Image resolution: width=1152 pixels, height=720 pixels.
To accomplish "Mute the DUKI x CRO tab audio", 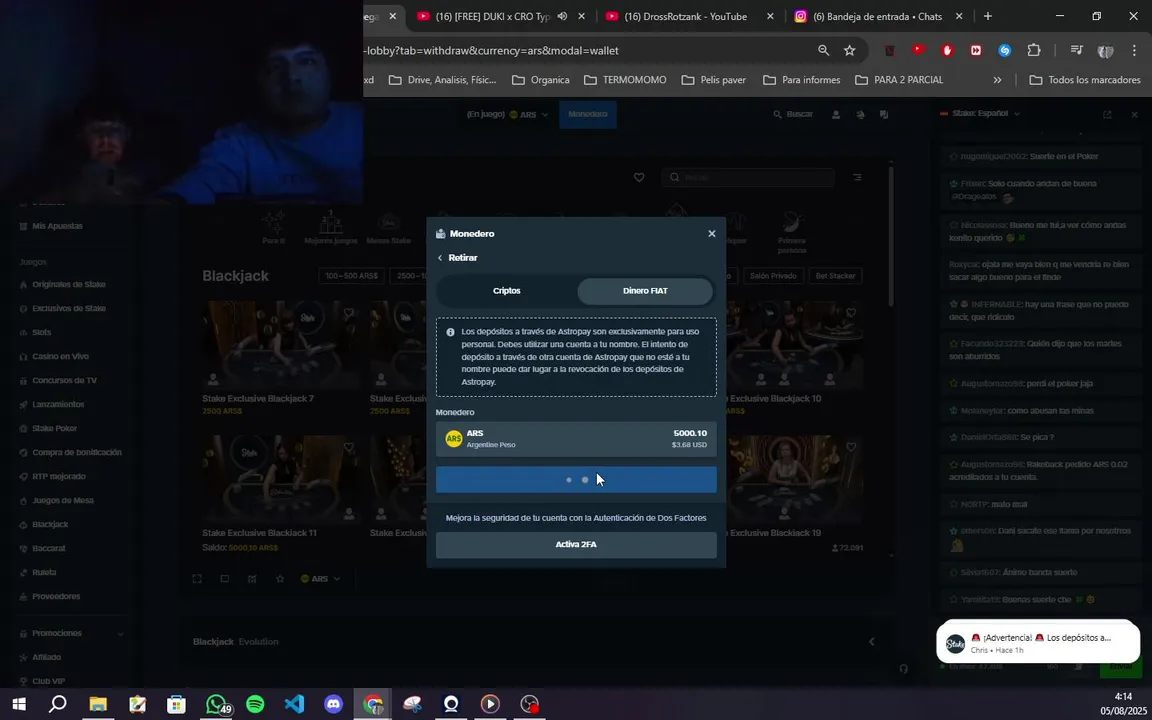I will 562,16.
